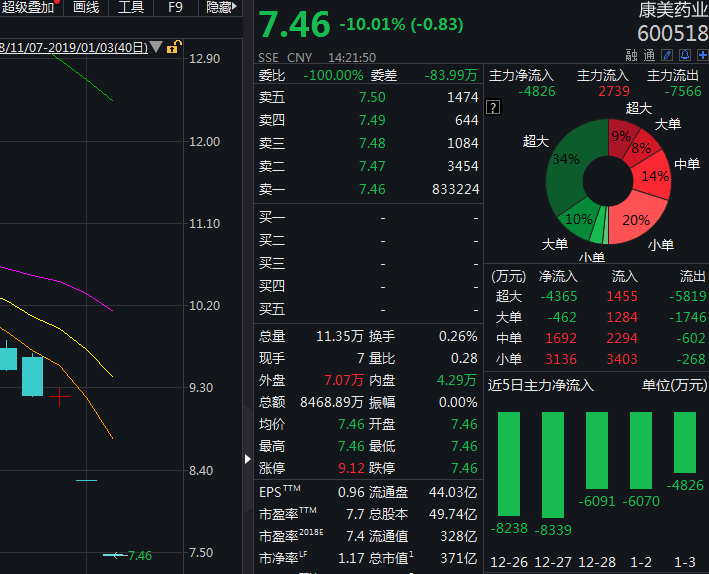The image size is (709, 574).
Task: Click the 通 stock connect indicator
Action: pyautogui.click(x=649, y=56)
